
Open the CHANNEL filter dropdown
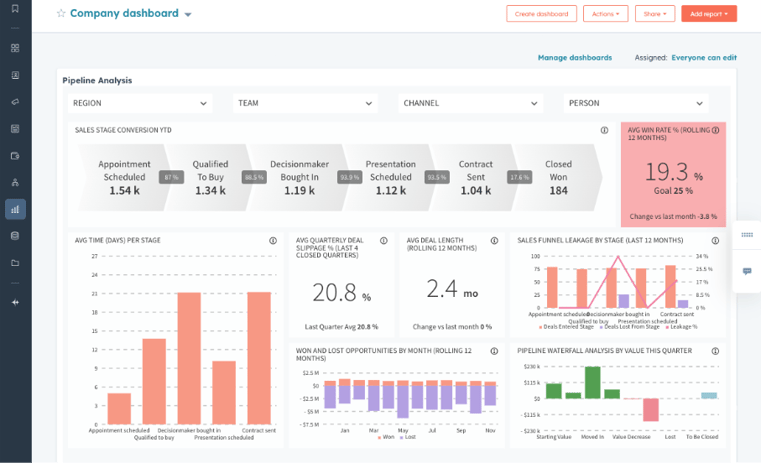click(471, 103)
